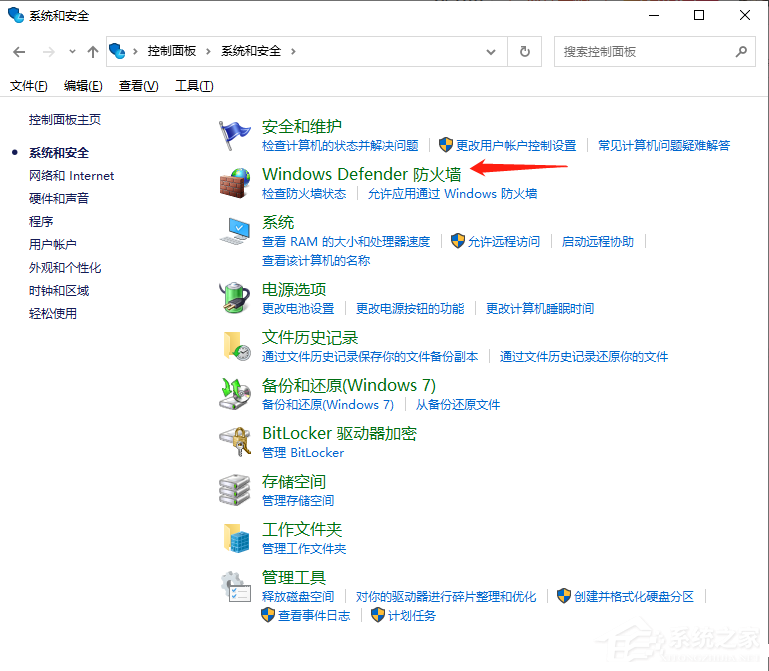
Task: Open the 文件(F) menu
Action: point(29,86)
